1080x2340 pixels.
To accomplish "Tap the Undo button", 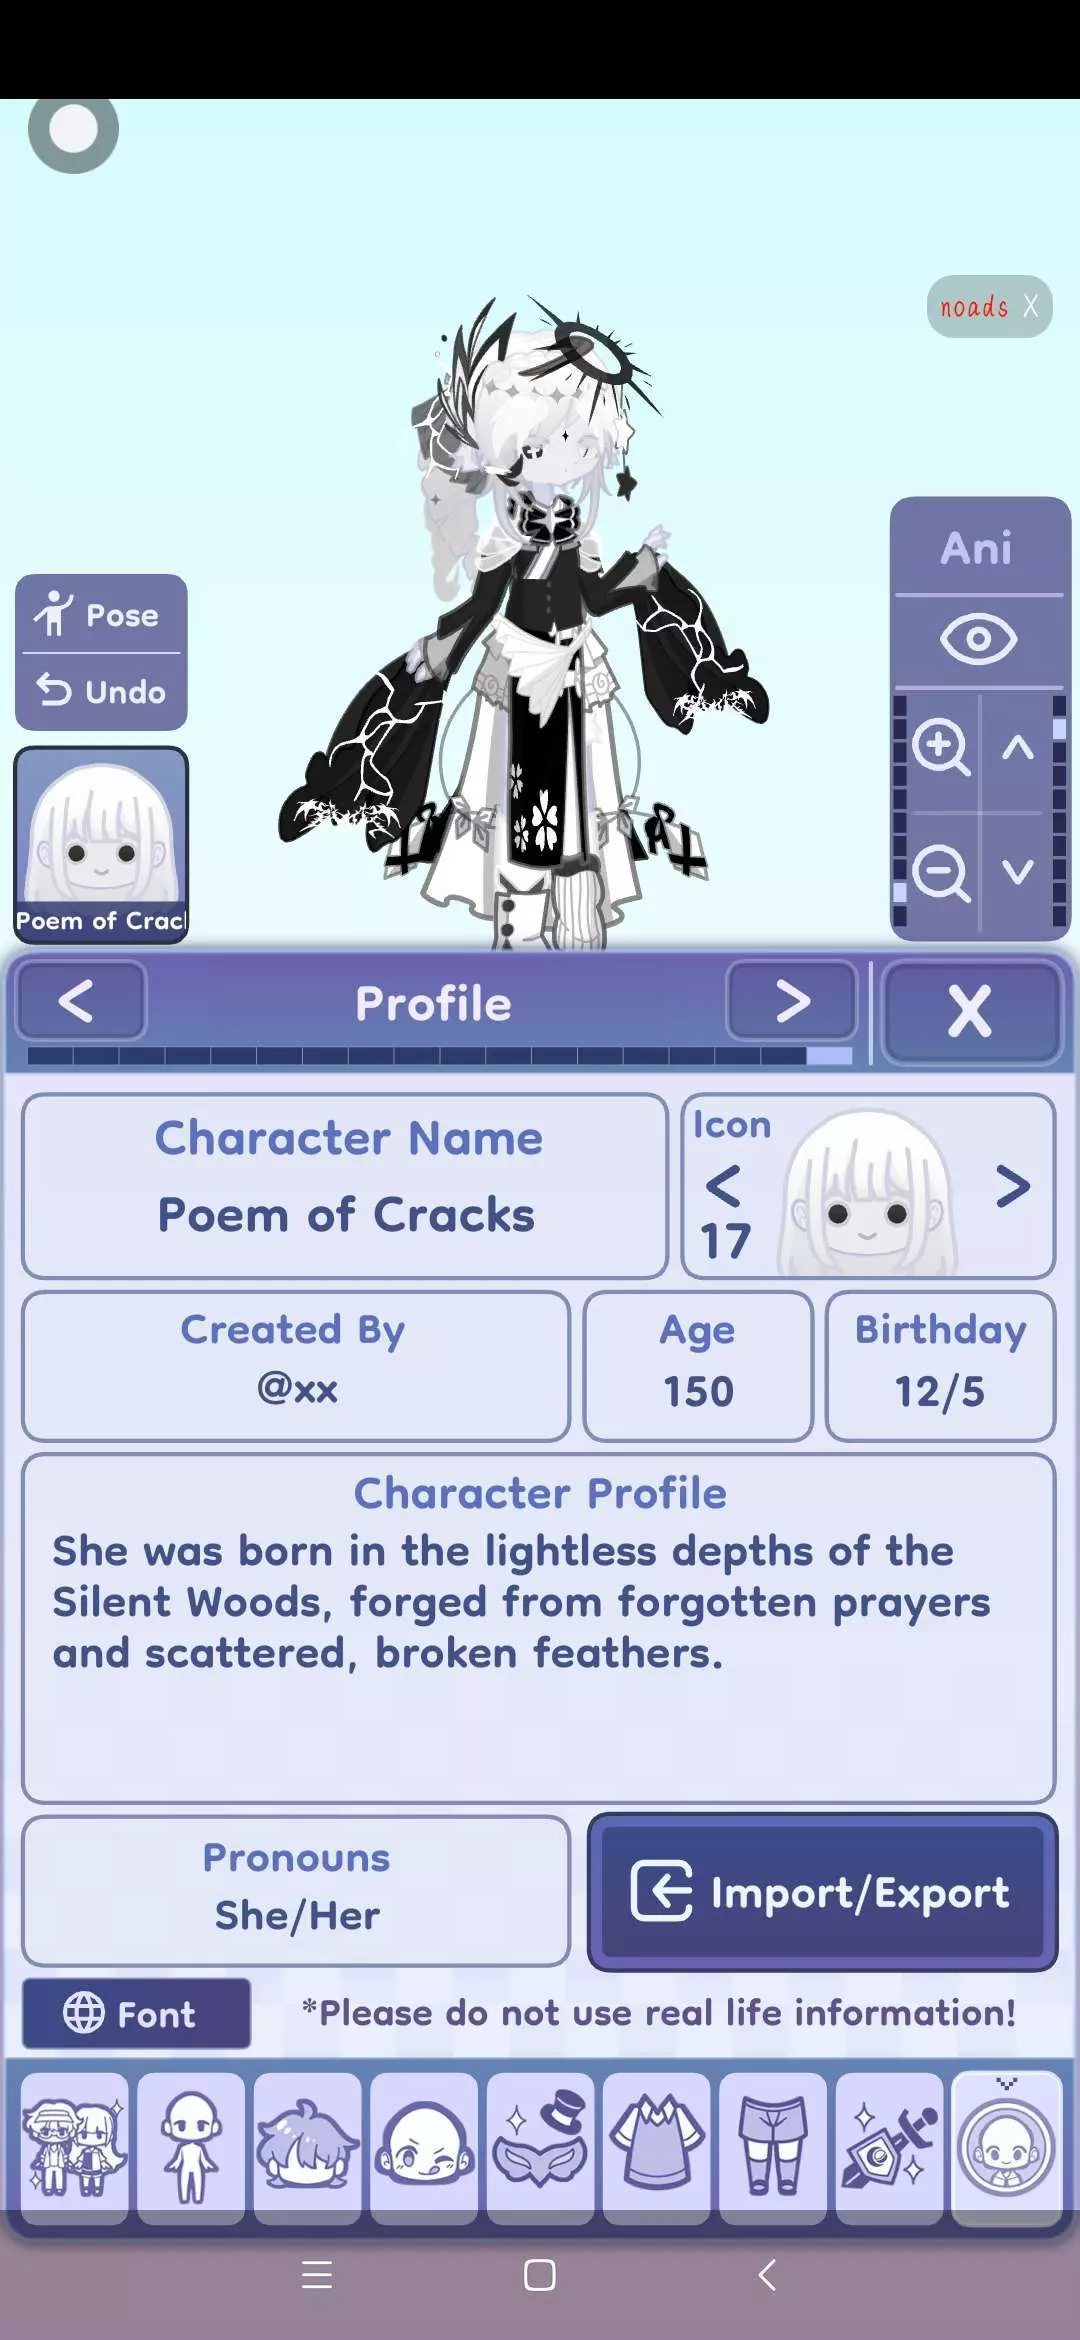I will click(100, 691).
